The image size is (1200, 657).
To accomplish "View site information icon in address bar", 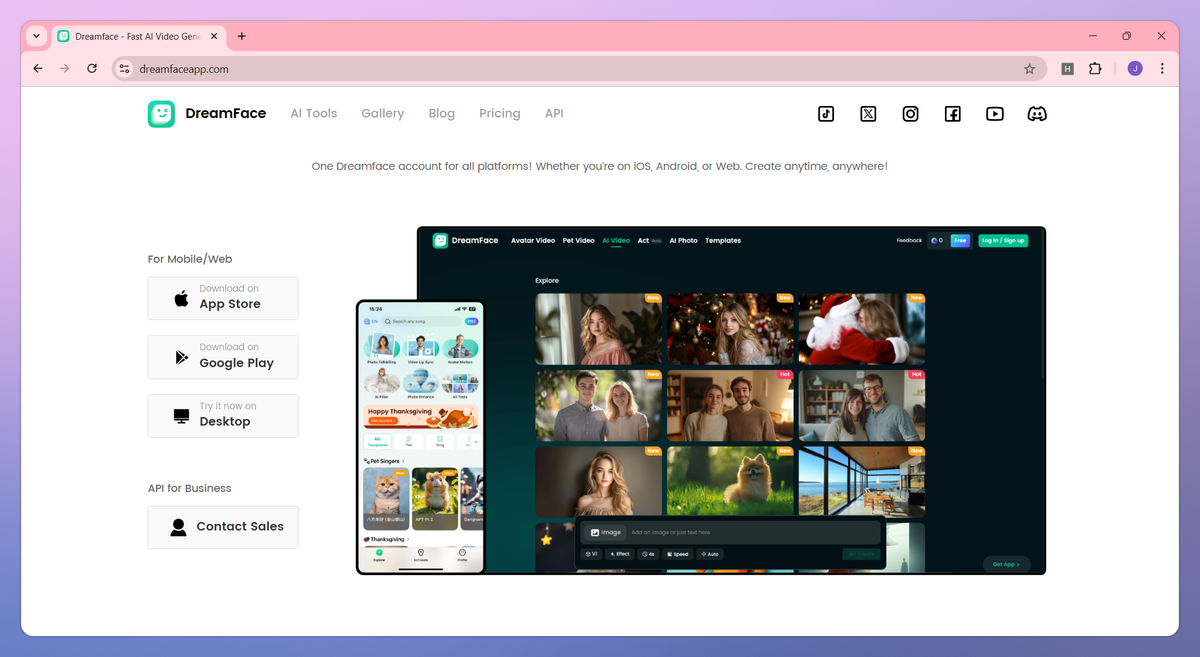I will point(124,69).
